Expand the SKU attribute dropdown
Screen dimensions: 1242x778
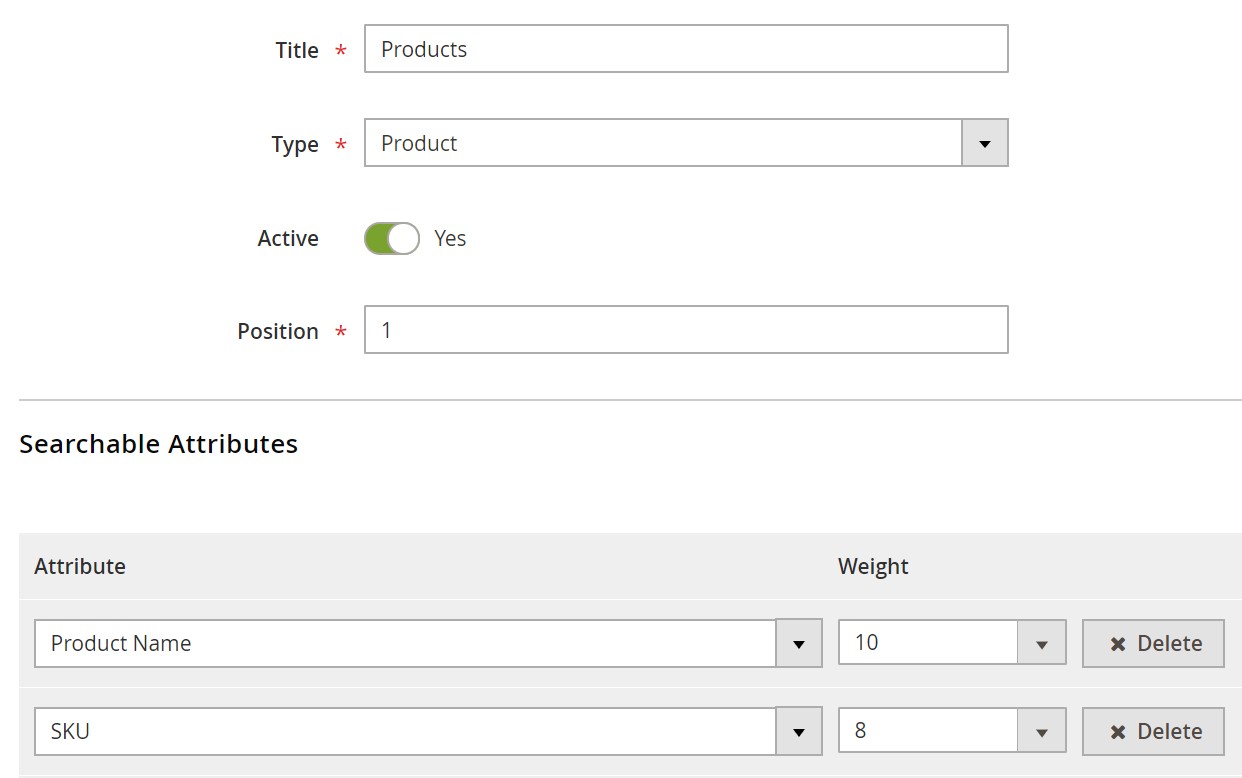tap(405, 731)
